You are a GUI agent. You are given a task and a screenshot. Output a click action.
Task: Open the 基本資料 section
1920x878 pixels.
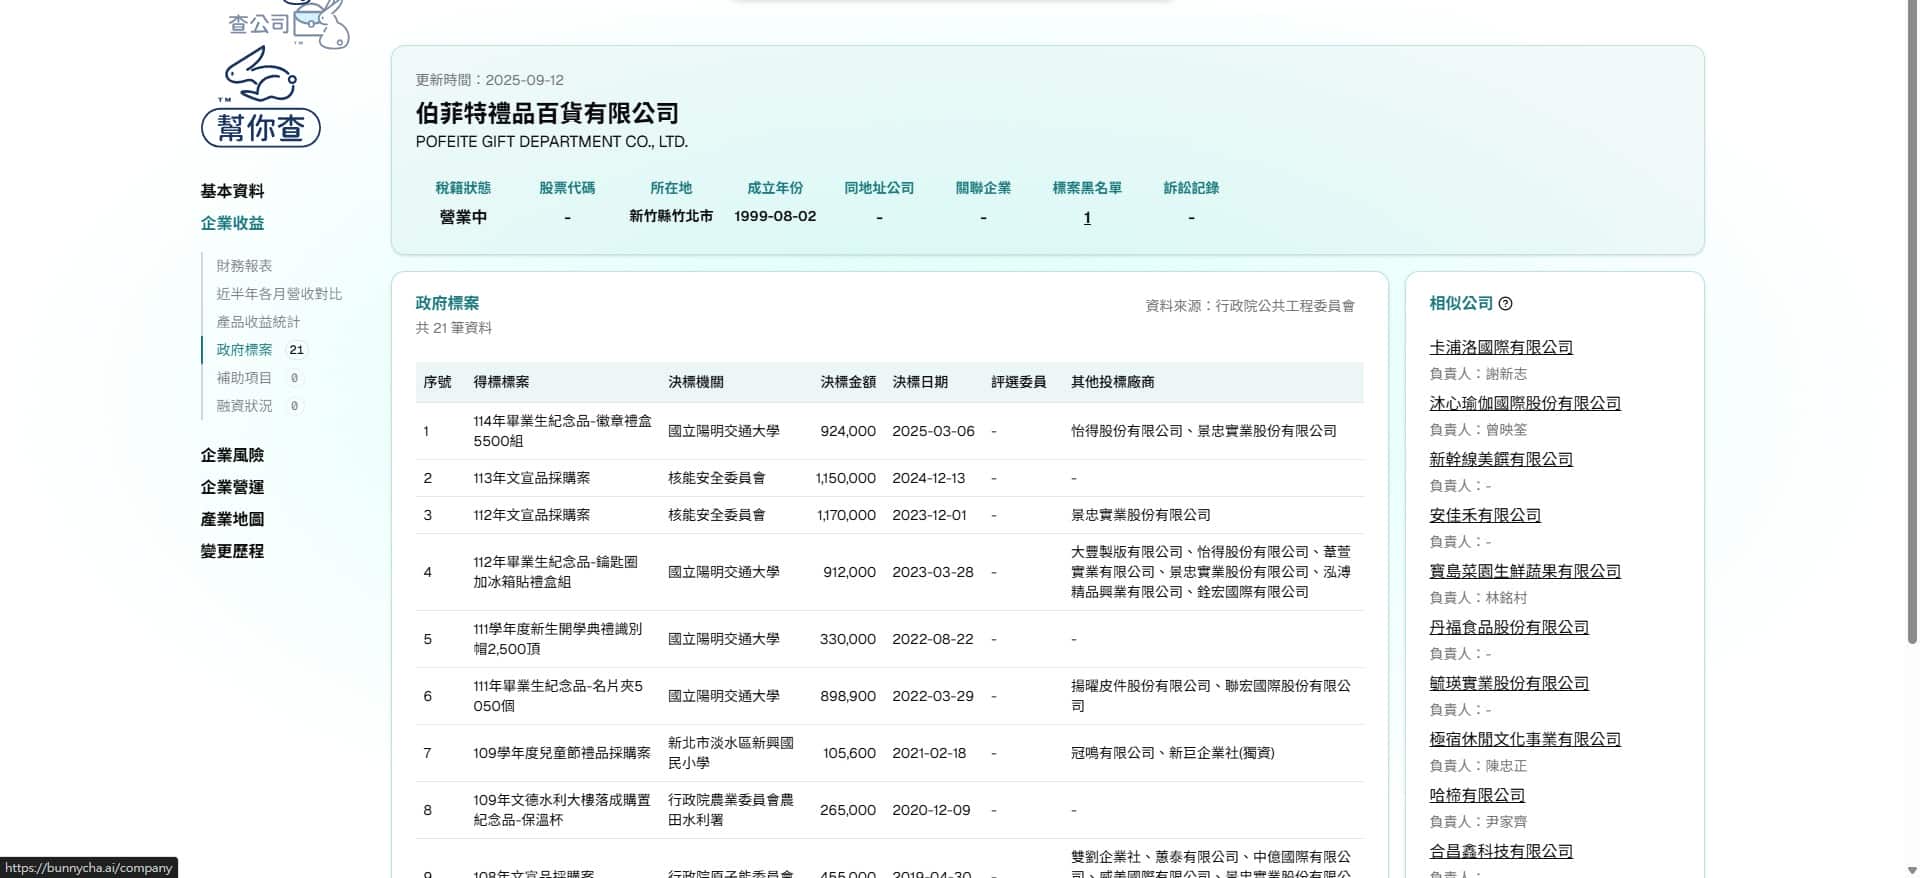tap(232, 191)
